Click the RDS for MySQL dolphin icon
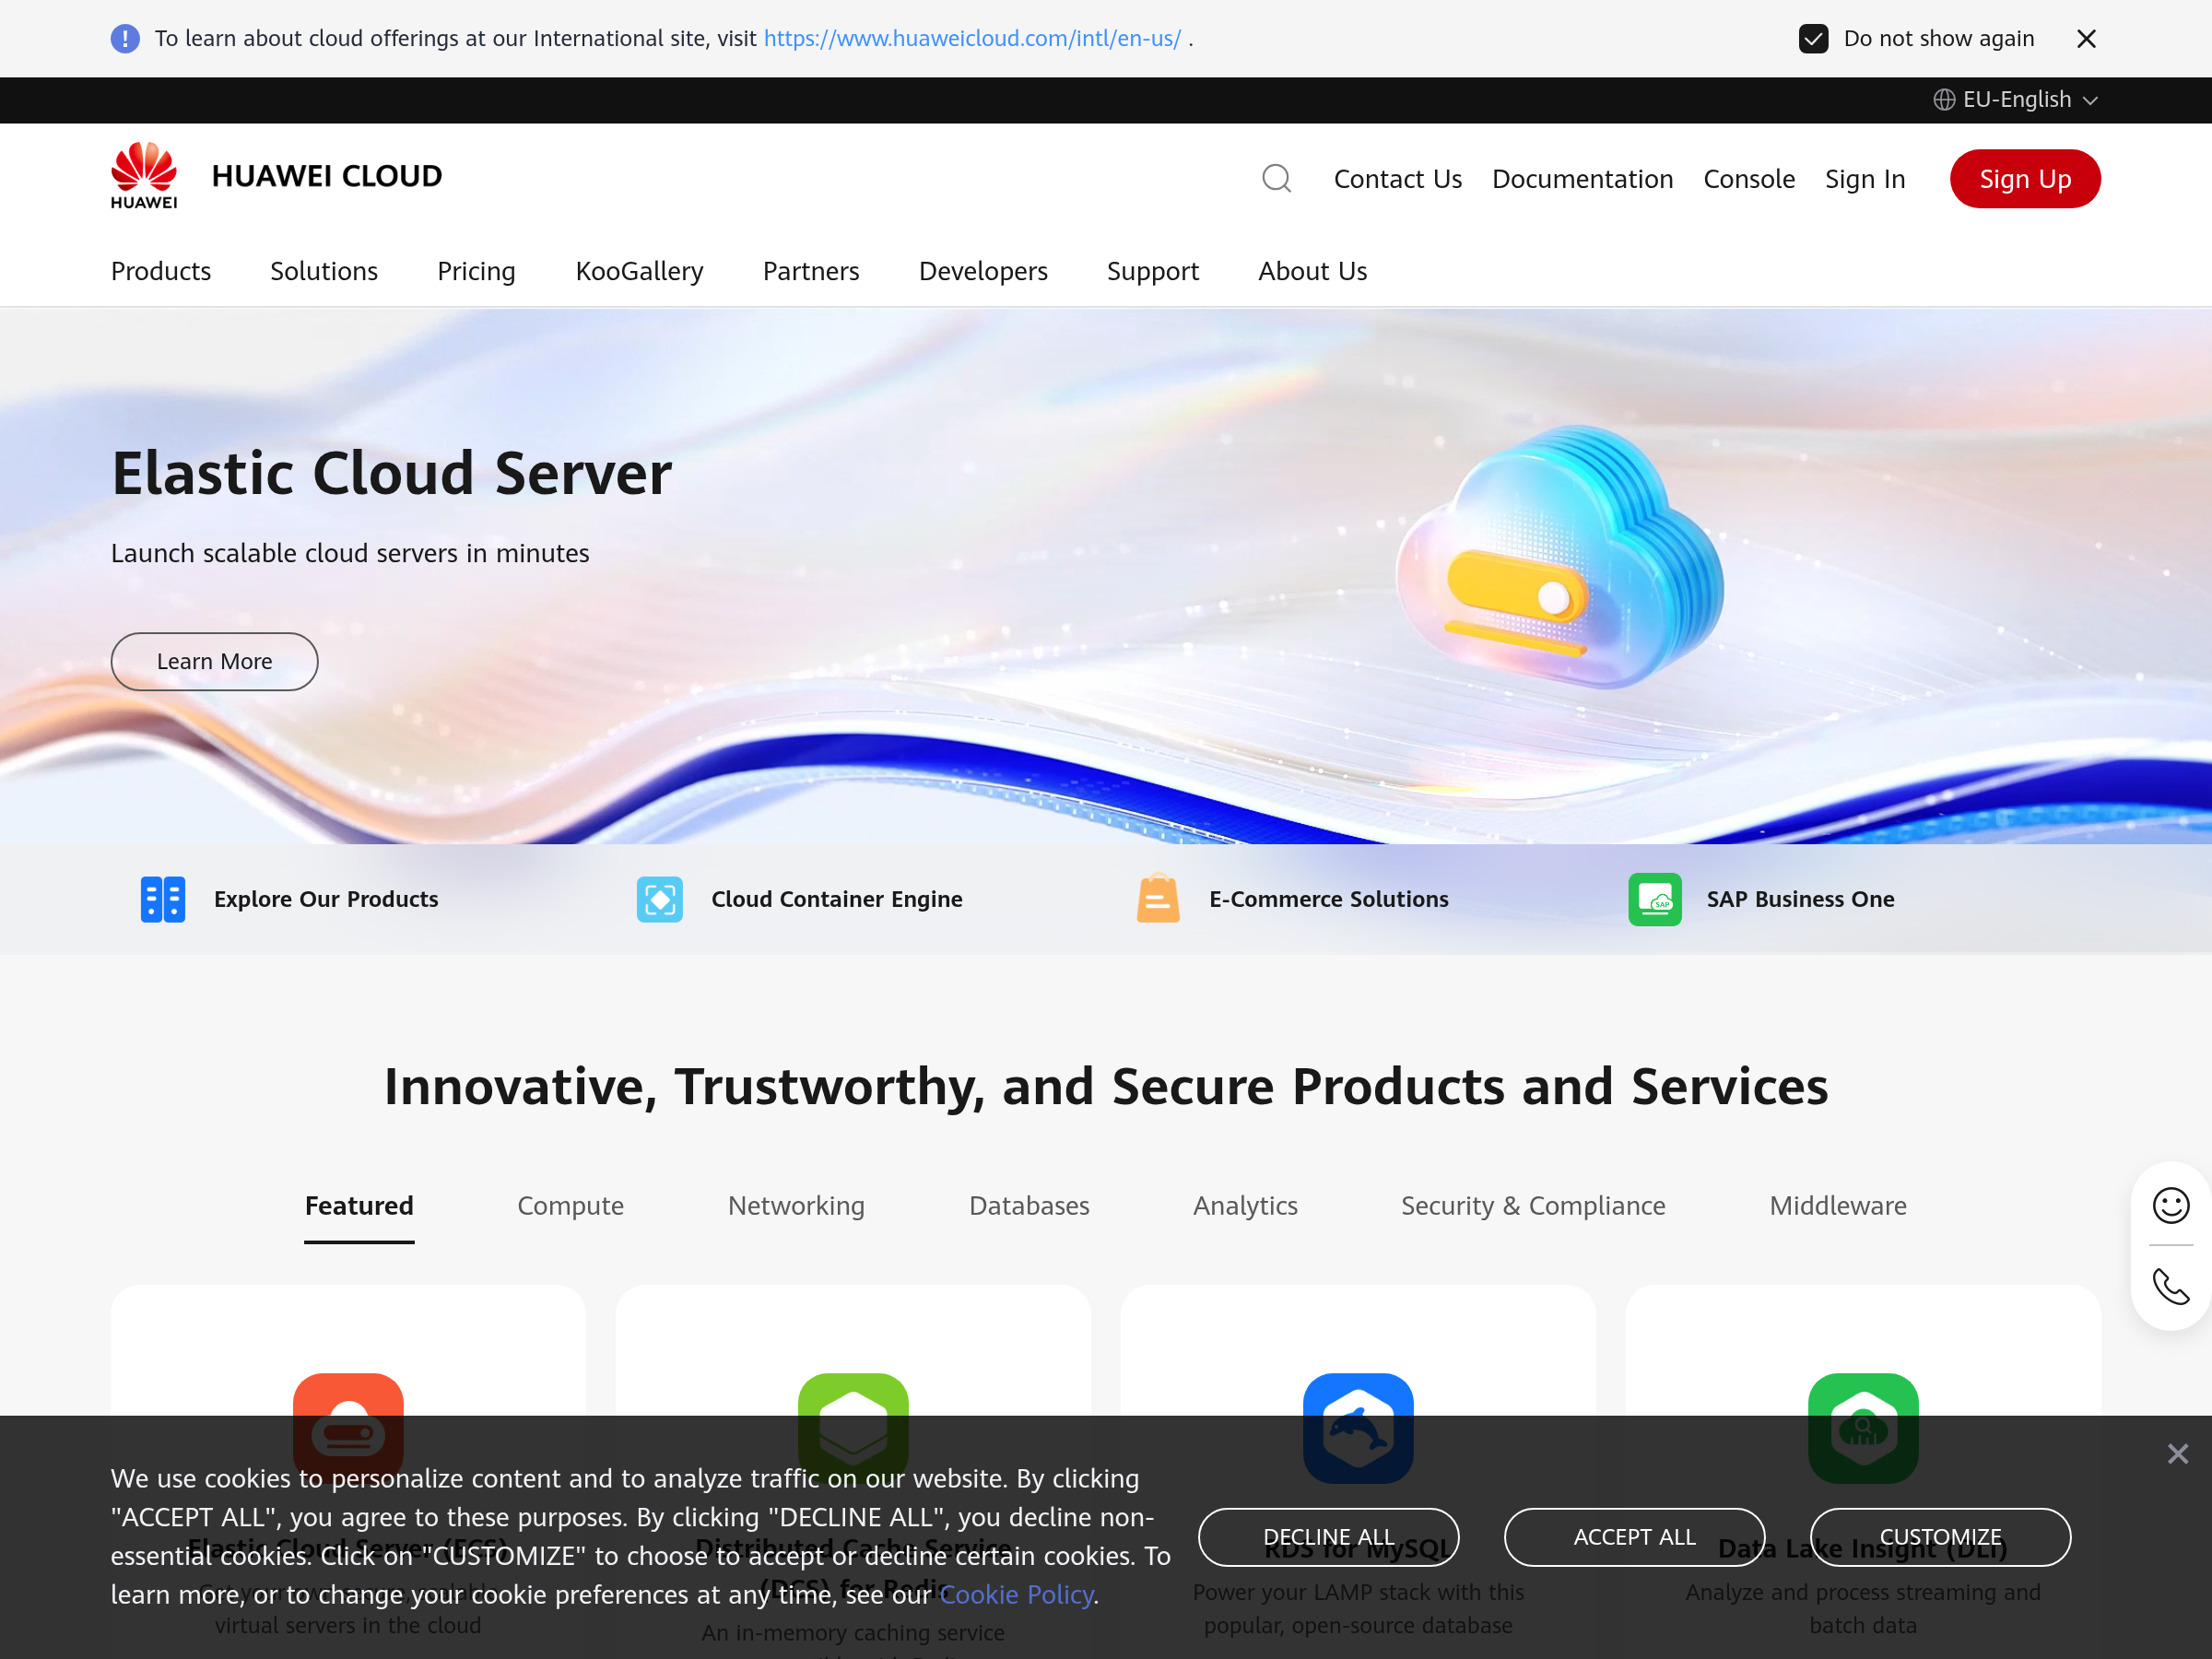Viewport: 2212px width, 1659px height. point(1358,1428)
